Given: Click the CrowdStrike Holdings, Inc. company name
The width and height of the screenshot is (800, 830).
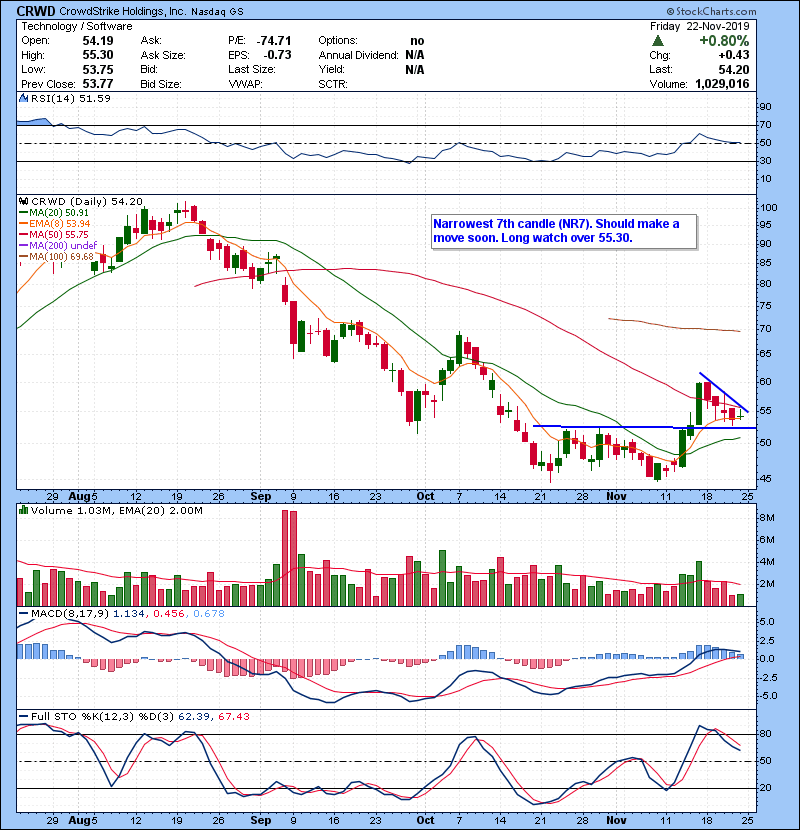Looking at the screenshot, I should [x=122, y=11].
